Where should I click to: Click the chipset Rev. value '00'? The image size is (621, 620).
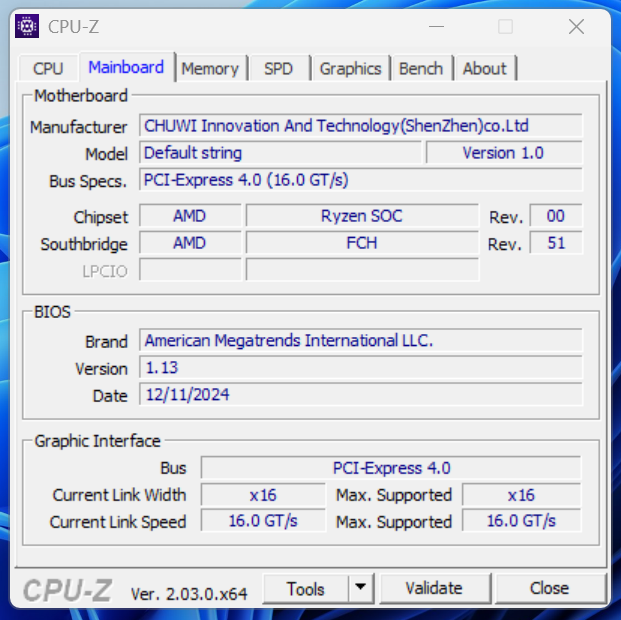tap(556, 216)
